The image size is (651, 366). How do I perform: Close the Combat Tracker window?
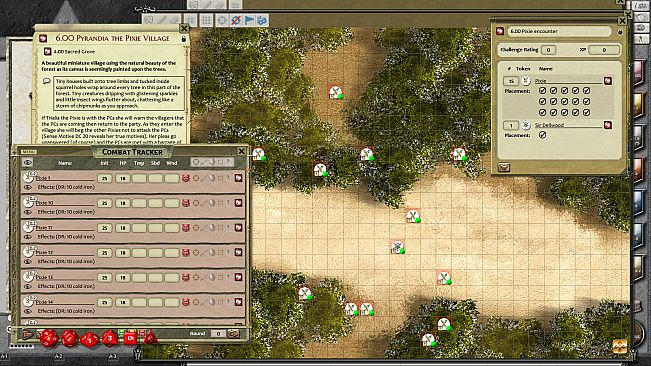(x=242, y=151)
